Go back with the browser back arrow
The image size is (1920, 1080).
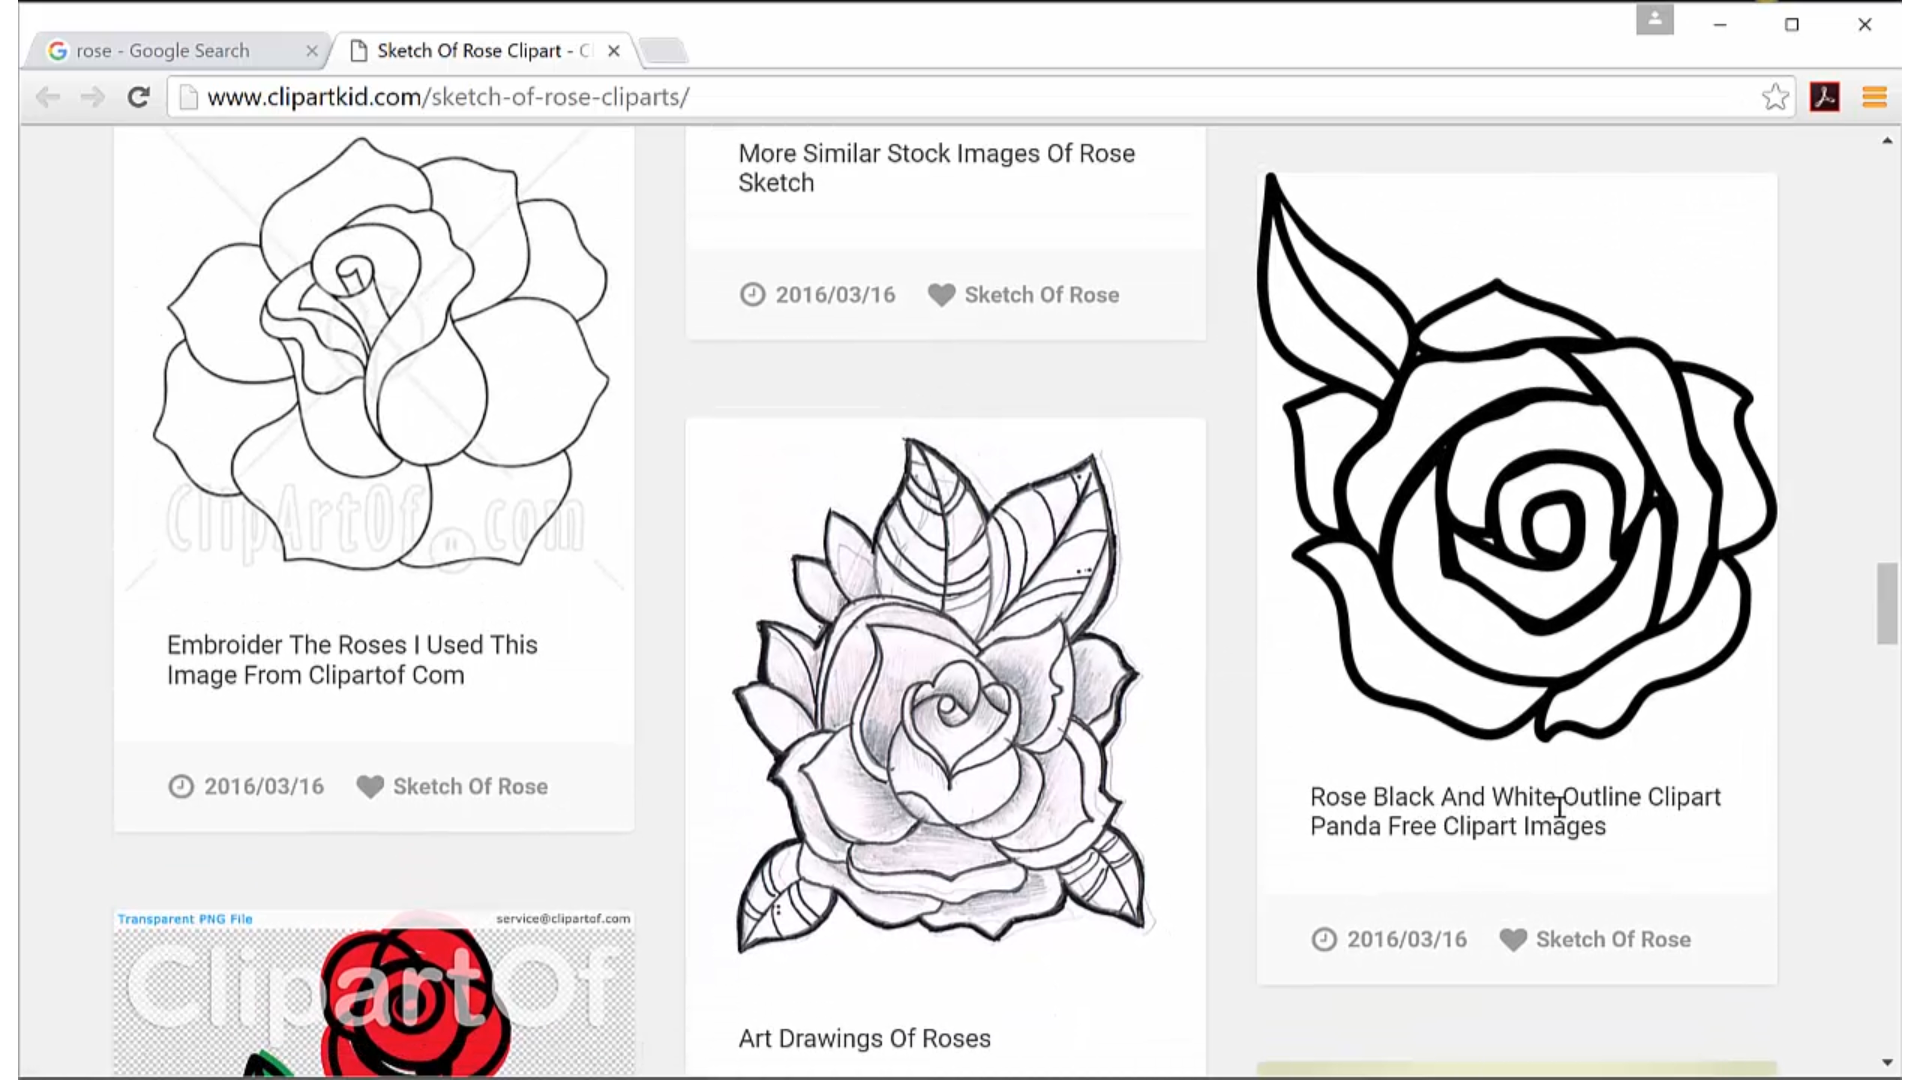click(47, 97)
